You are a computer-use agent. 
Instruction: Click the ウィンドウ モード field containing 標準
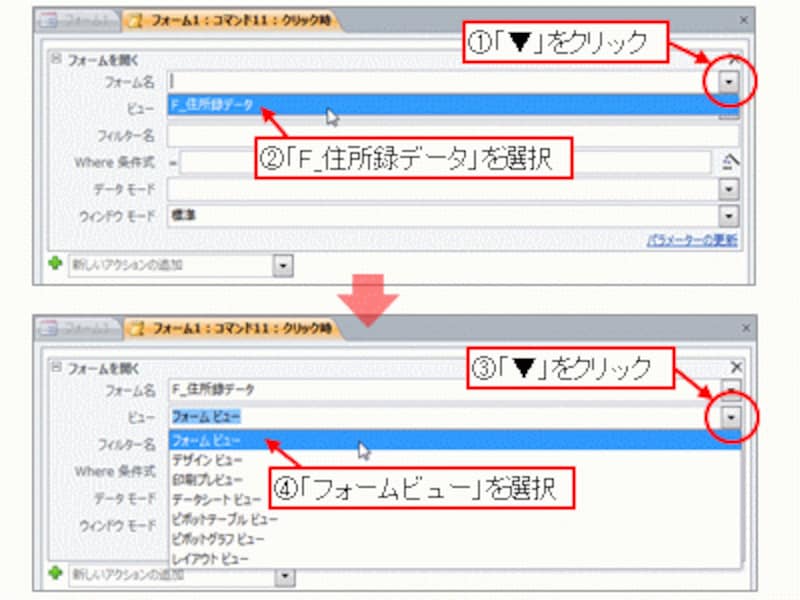point(443,216)
